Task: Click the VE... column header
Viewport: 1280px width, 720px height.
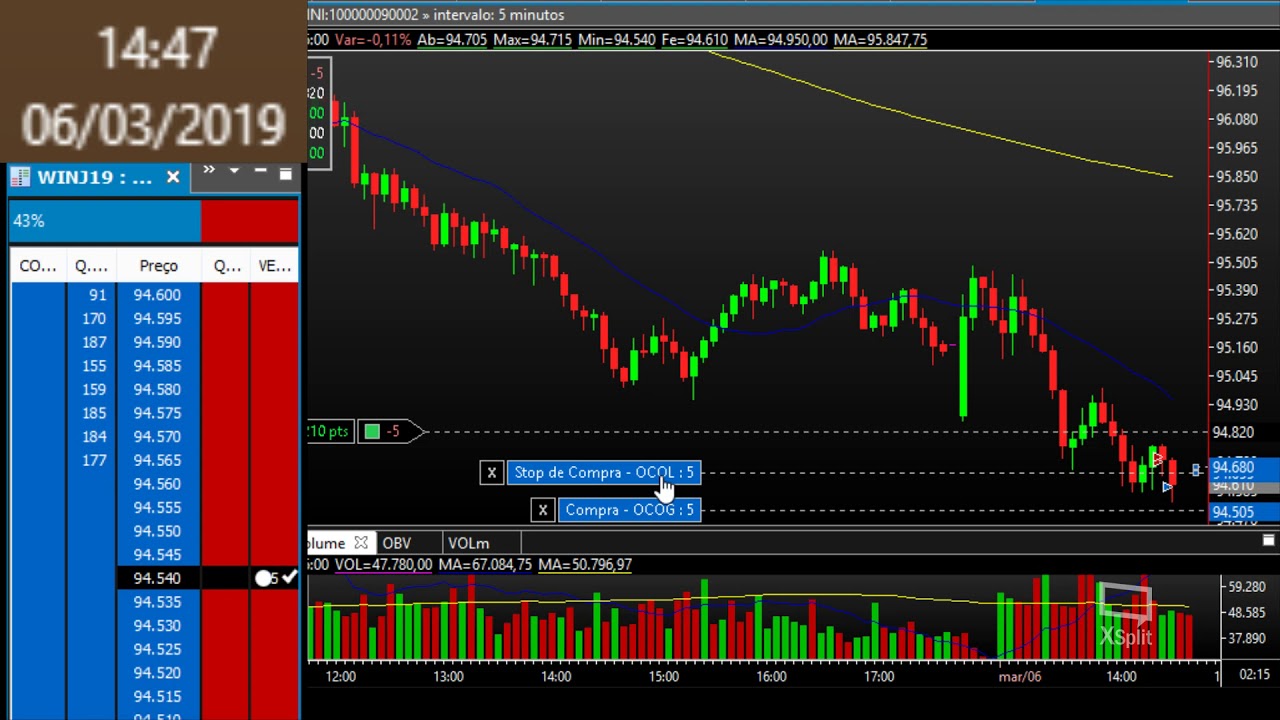Action: coord(274,266)
